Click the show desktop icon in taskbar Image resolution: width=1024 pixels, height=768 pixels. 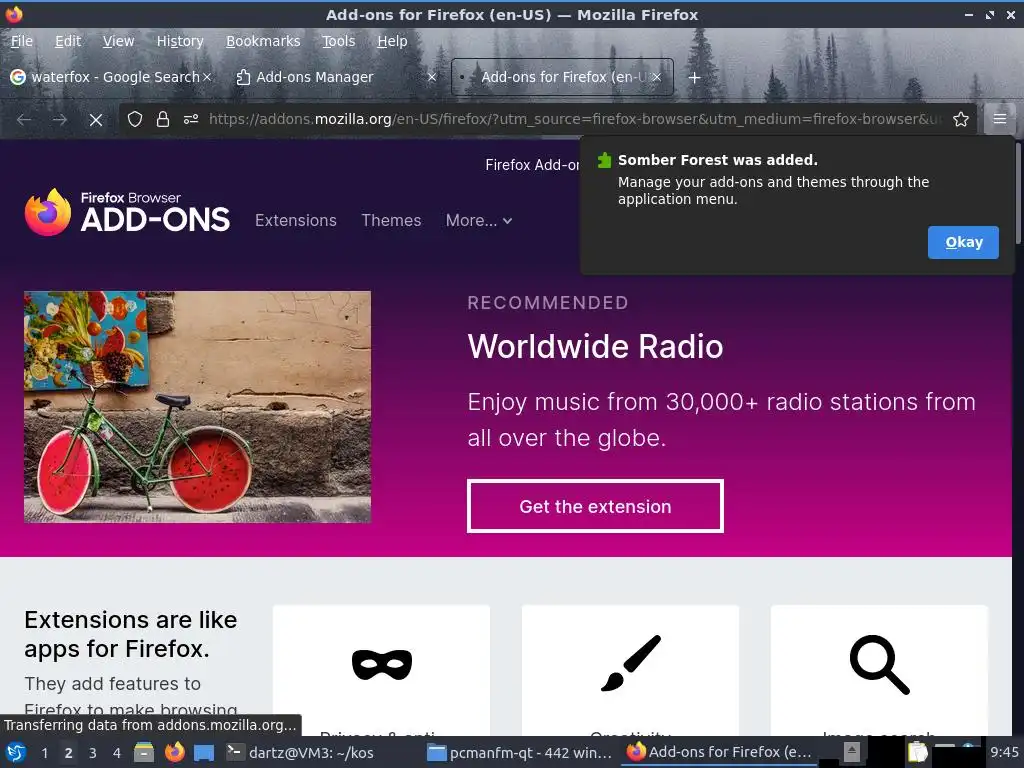[204, 753]
